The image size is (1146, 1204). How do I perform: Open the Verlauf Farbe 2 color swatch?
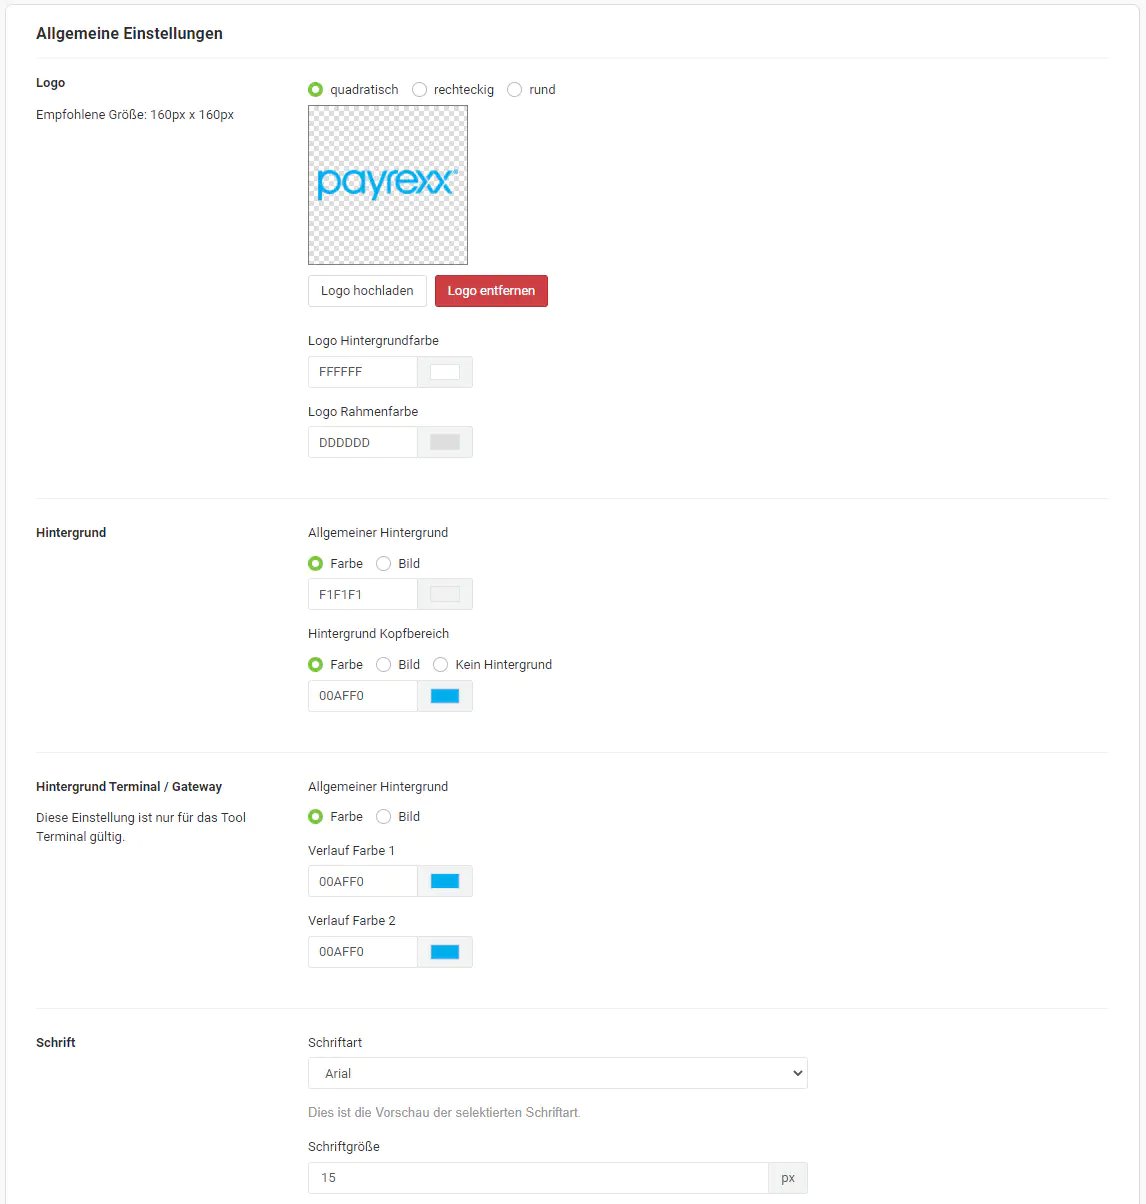(x=445, y=952)
